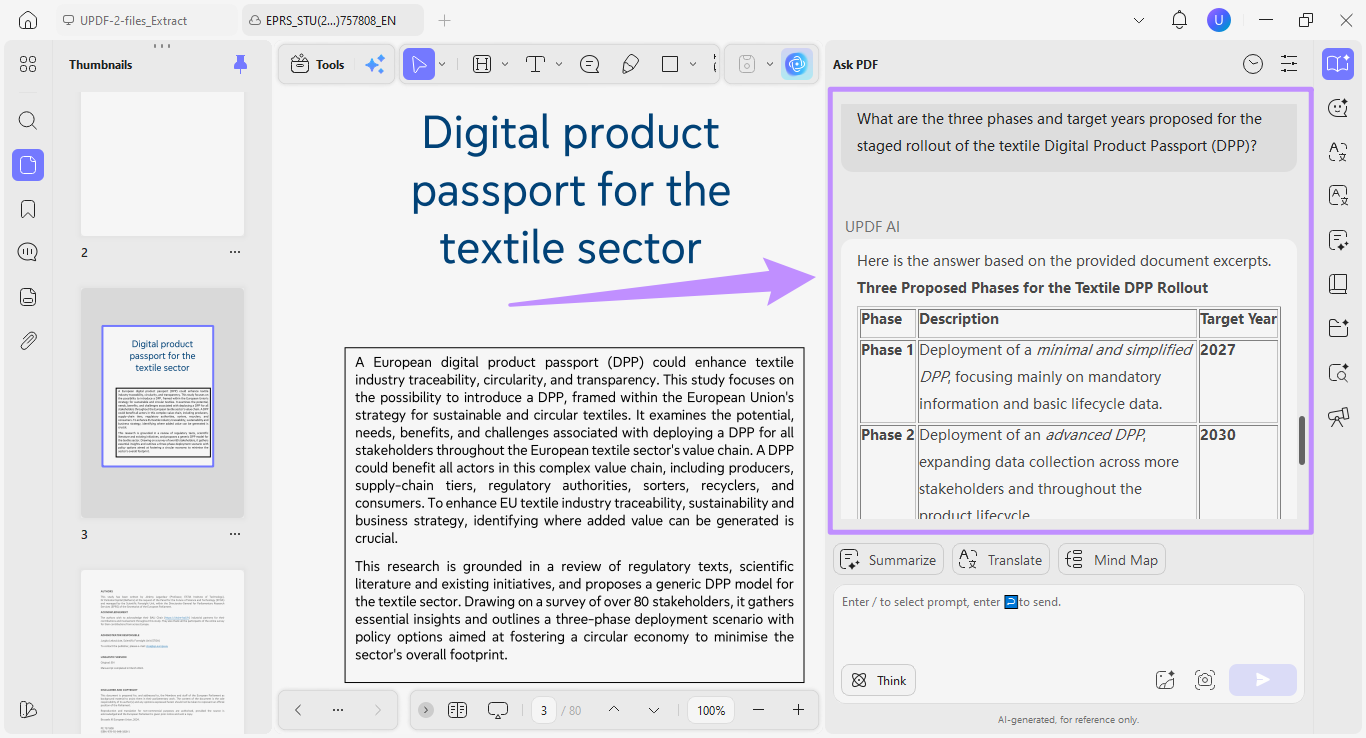Open the Tools menu
1366x738 pixels.
[x=317, y=64]
